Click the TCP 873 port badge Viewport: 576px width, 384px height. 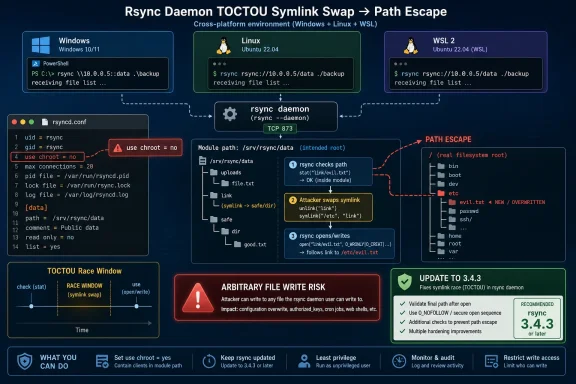pos(280,128)
